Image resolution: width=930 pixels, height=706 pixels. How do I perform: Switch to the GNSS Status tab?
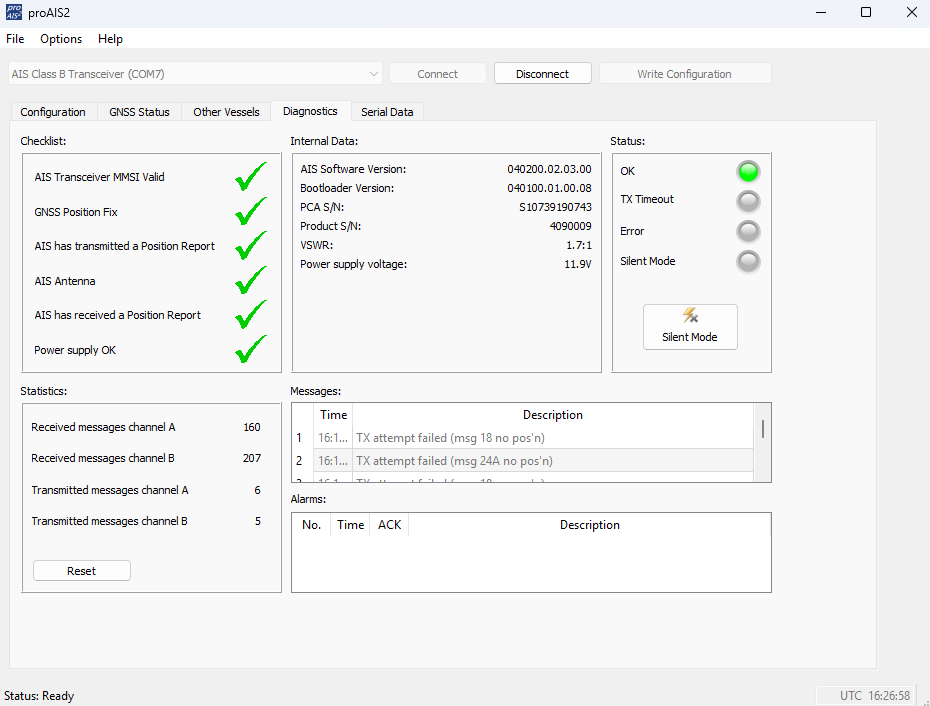coord(139,112)
